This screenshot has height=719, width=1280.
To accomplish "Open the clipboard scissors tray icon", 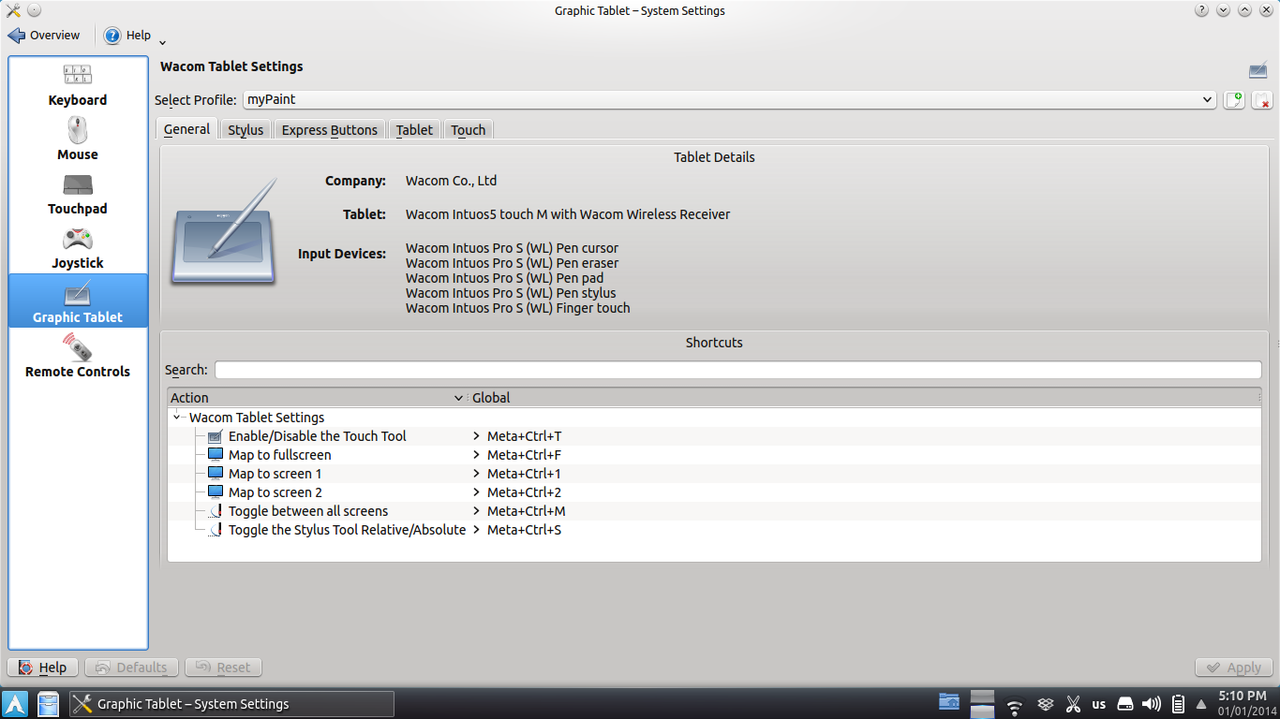I will 1073,704.
